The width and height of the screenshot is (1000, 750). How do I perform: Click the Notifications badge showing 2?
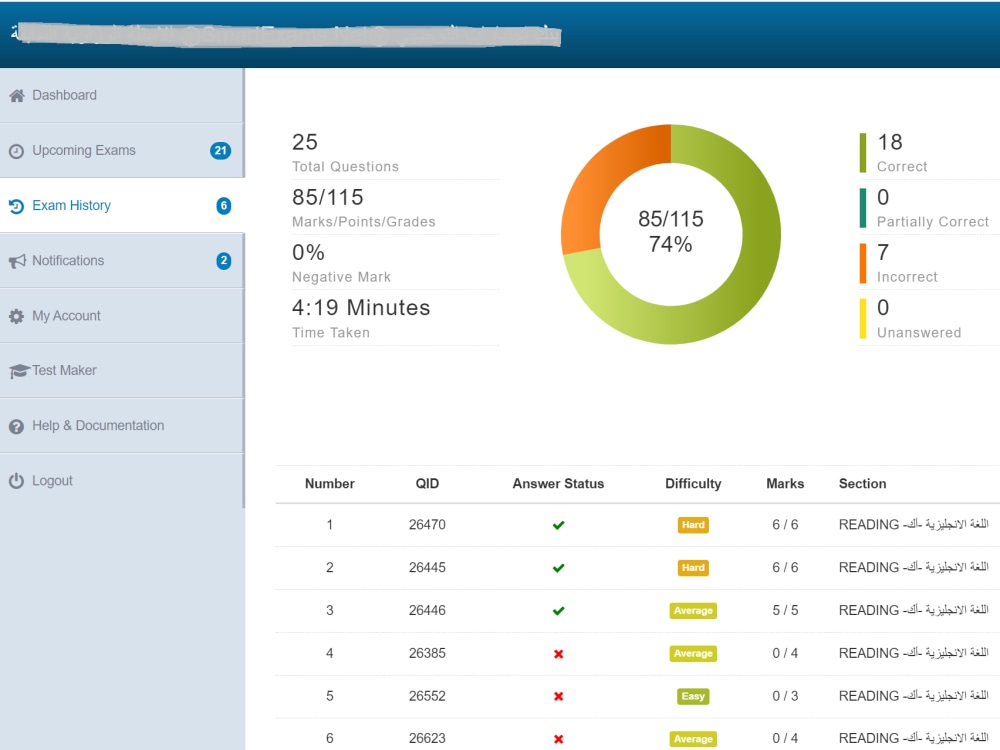click(x=223, y=261)
